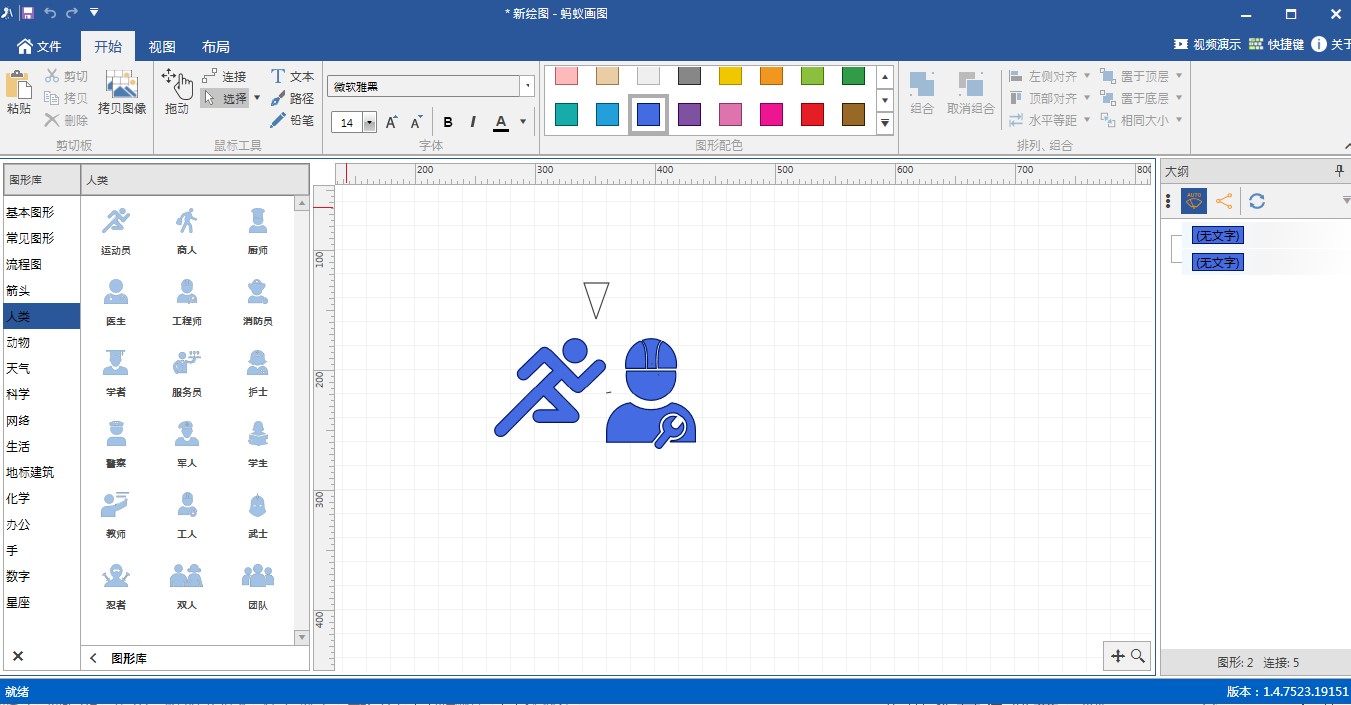This screenshot has width=1351, height=705.
Task: Switch to the 视图 ribbon tab
Action: click(x=162, y=47)
